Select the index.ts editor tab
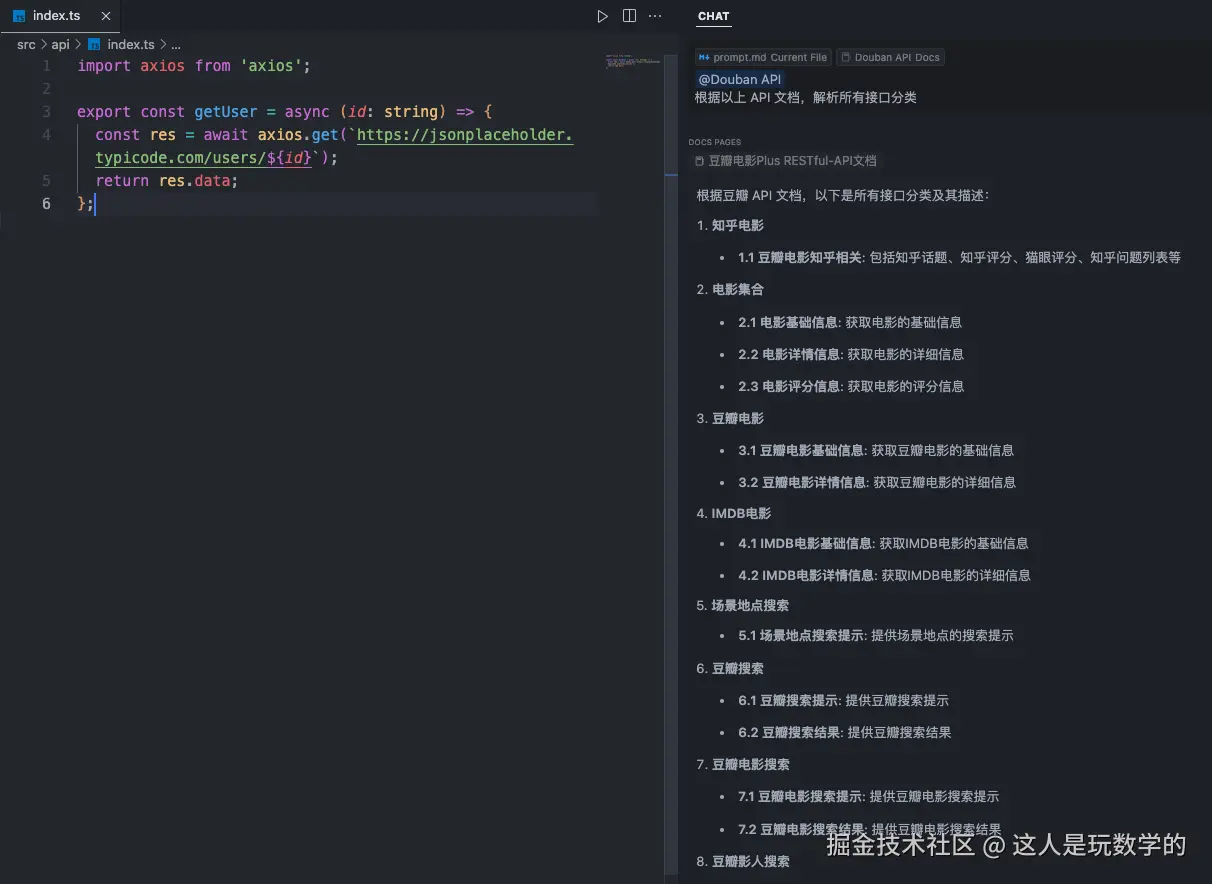The image size is (1212, 884). click(60, 16)
